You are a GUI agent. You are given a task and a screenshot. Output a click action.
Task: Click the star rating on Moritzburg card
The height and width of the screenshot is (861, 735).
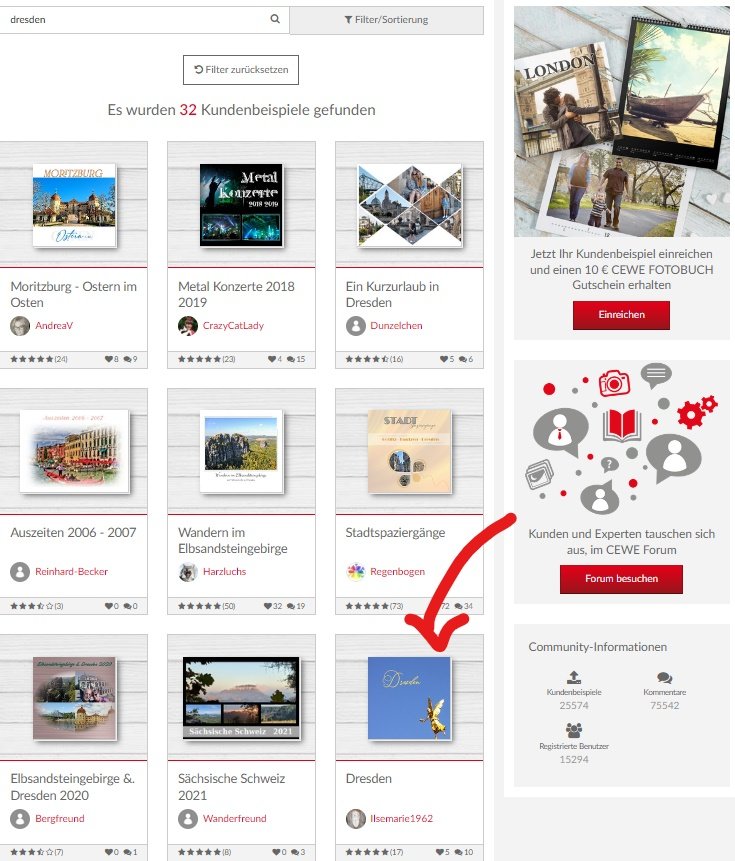point(32,359)
